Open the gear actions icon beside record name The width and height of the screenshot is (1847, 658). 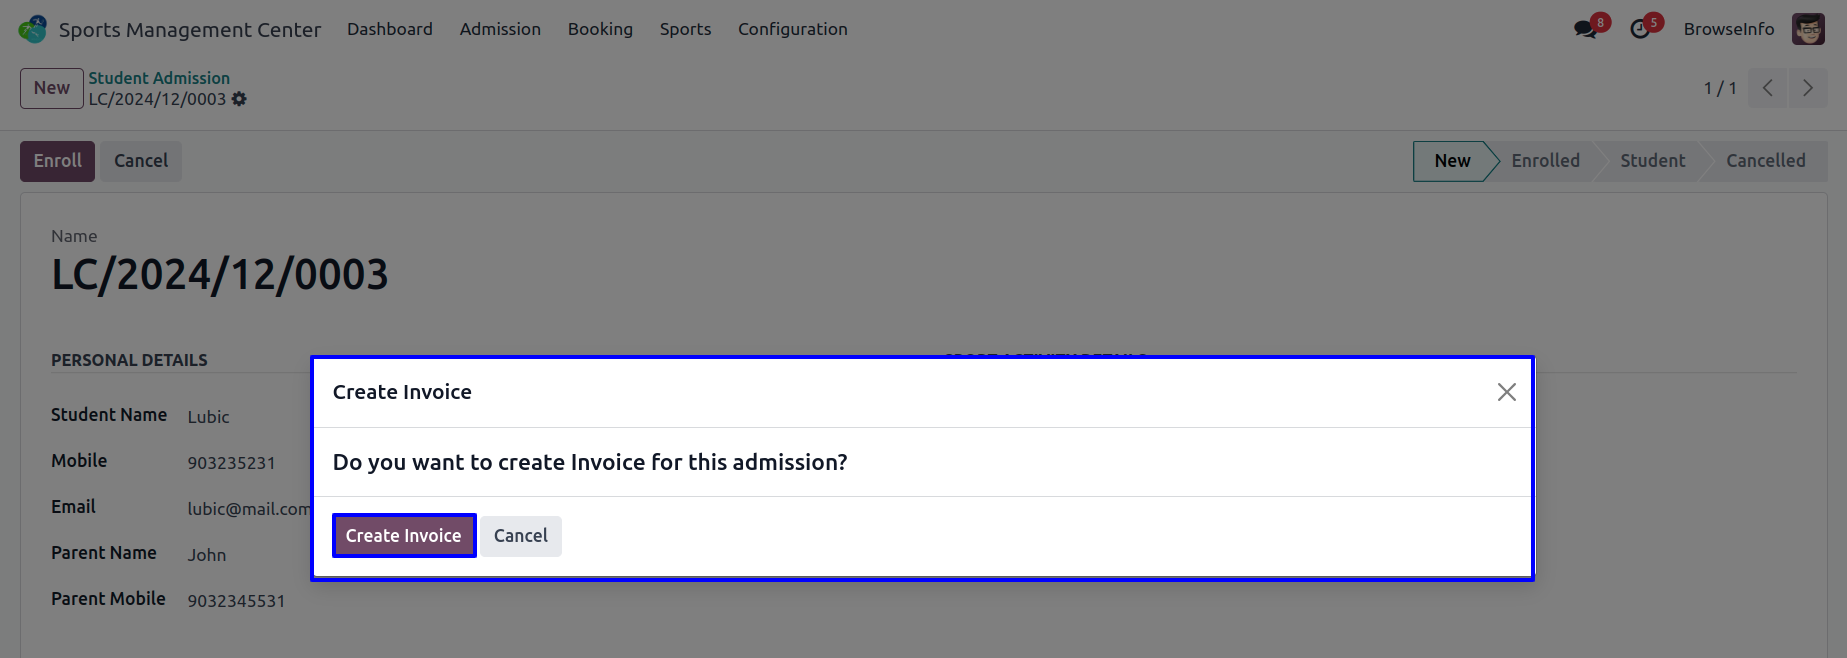239,99
